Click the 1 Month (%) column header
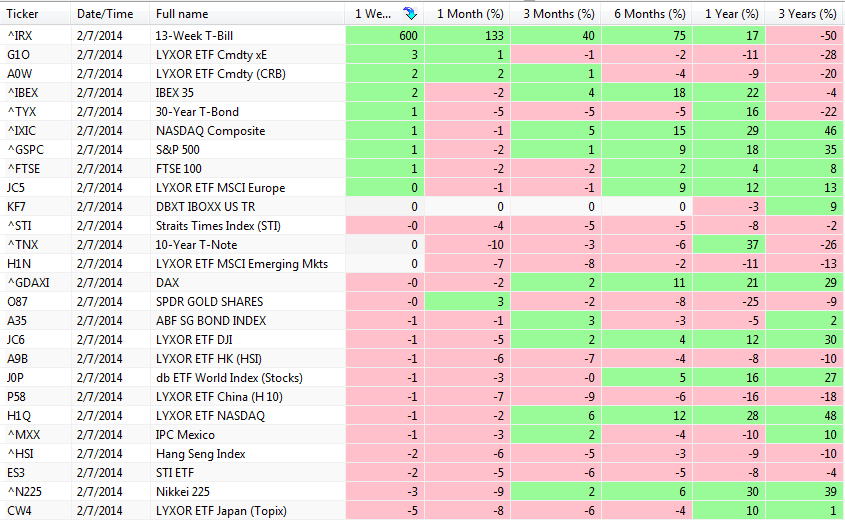Viewport: 845px width, 520px height. pos(470,14)
